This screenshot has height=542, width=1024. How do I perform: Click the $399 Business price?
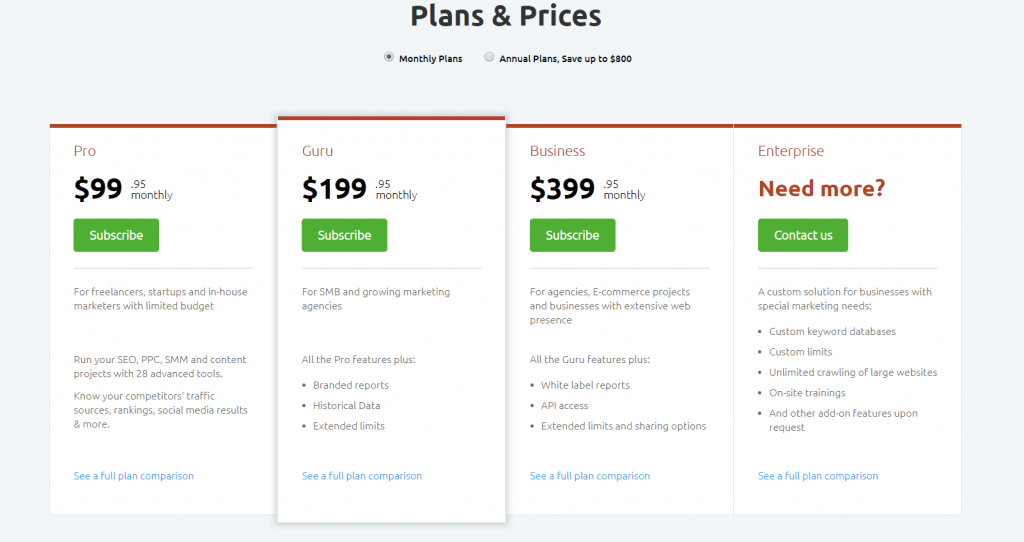[x=562, y=189]
